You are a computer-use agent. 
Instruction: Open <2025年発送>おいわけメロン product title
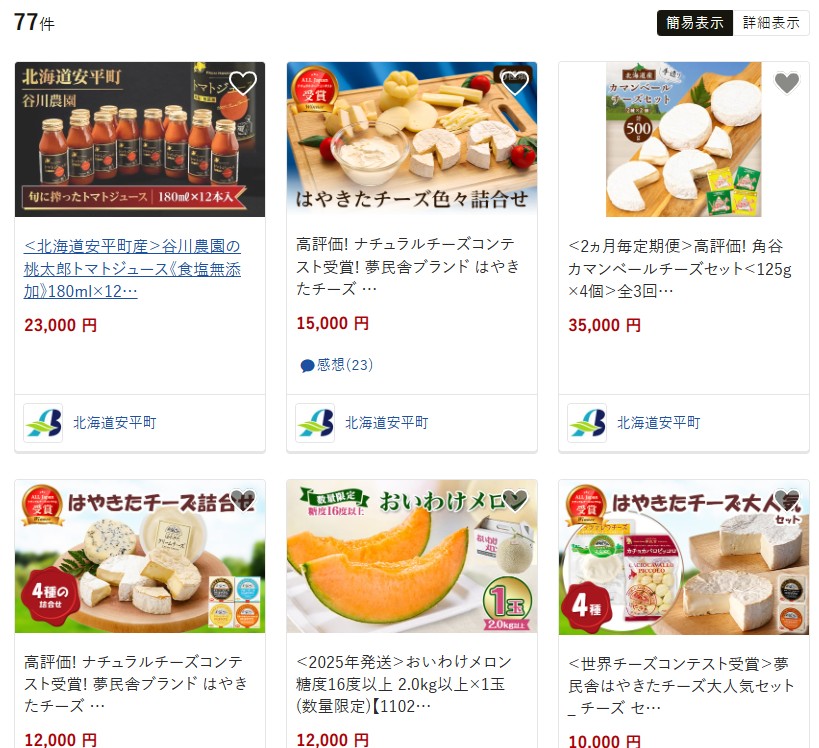coord(404,684)
